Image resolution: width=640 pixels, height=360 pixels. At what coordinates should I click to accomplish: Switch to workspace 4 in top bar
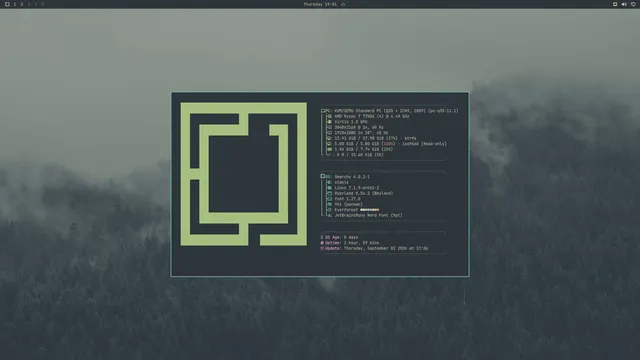click(36, 4)
